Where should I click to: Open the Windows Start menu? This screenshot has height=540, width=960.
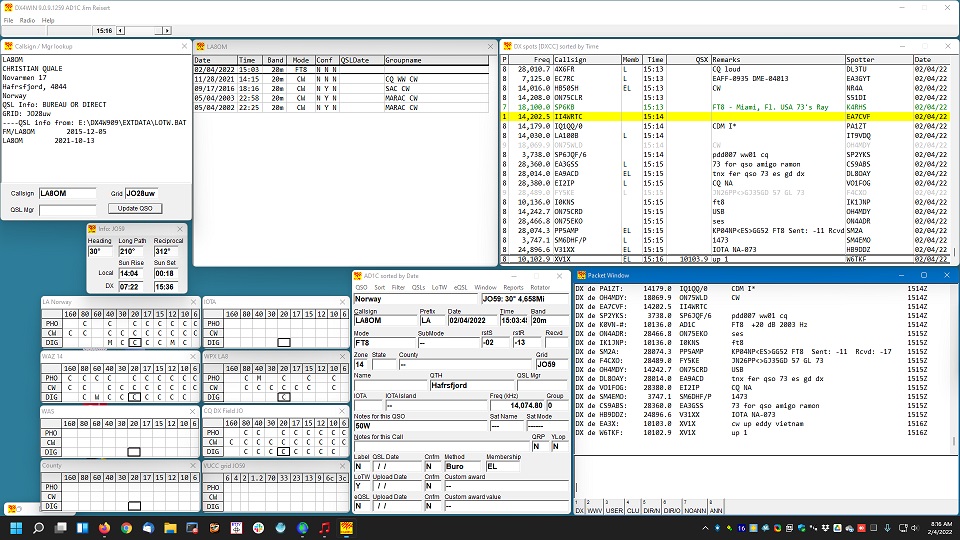click(15, 528)
